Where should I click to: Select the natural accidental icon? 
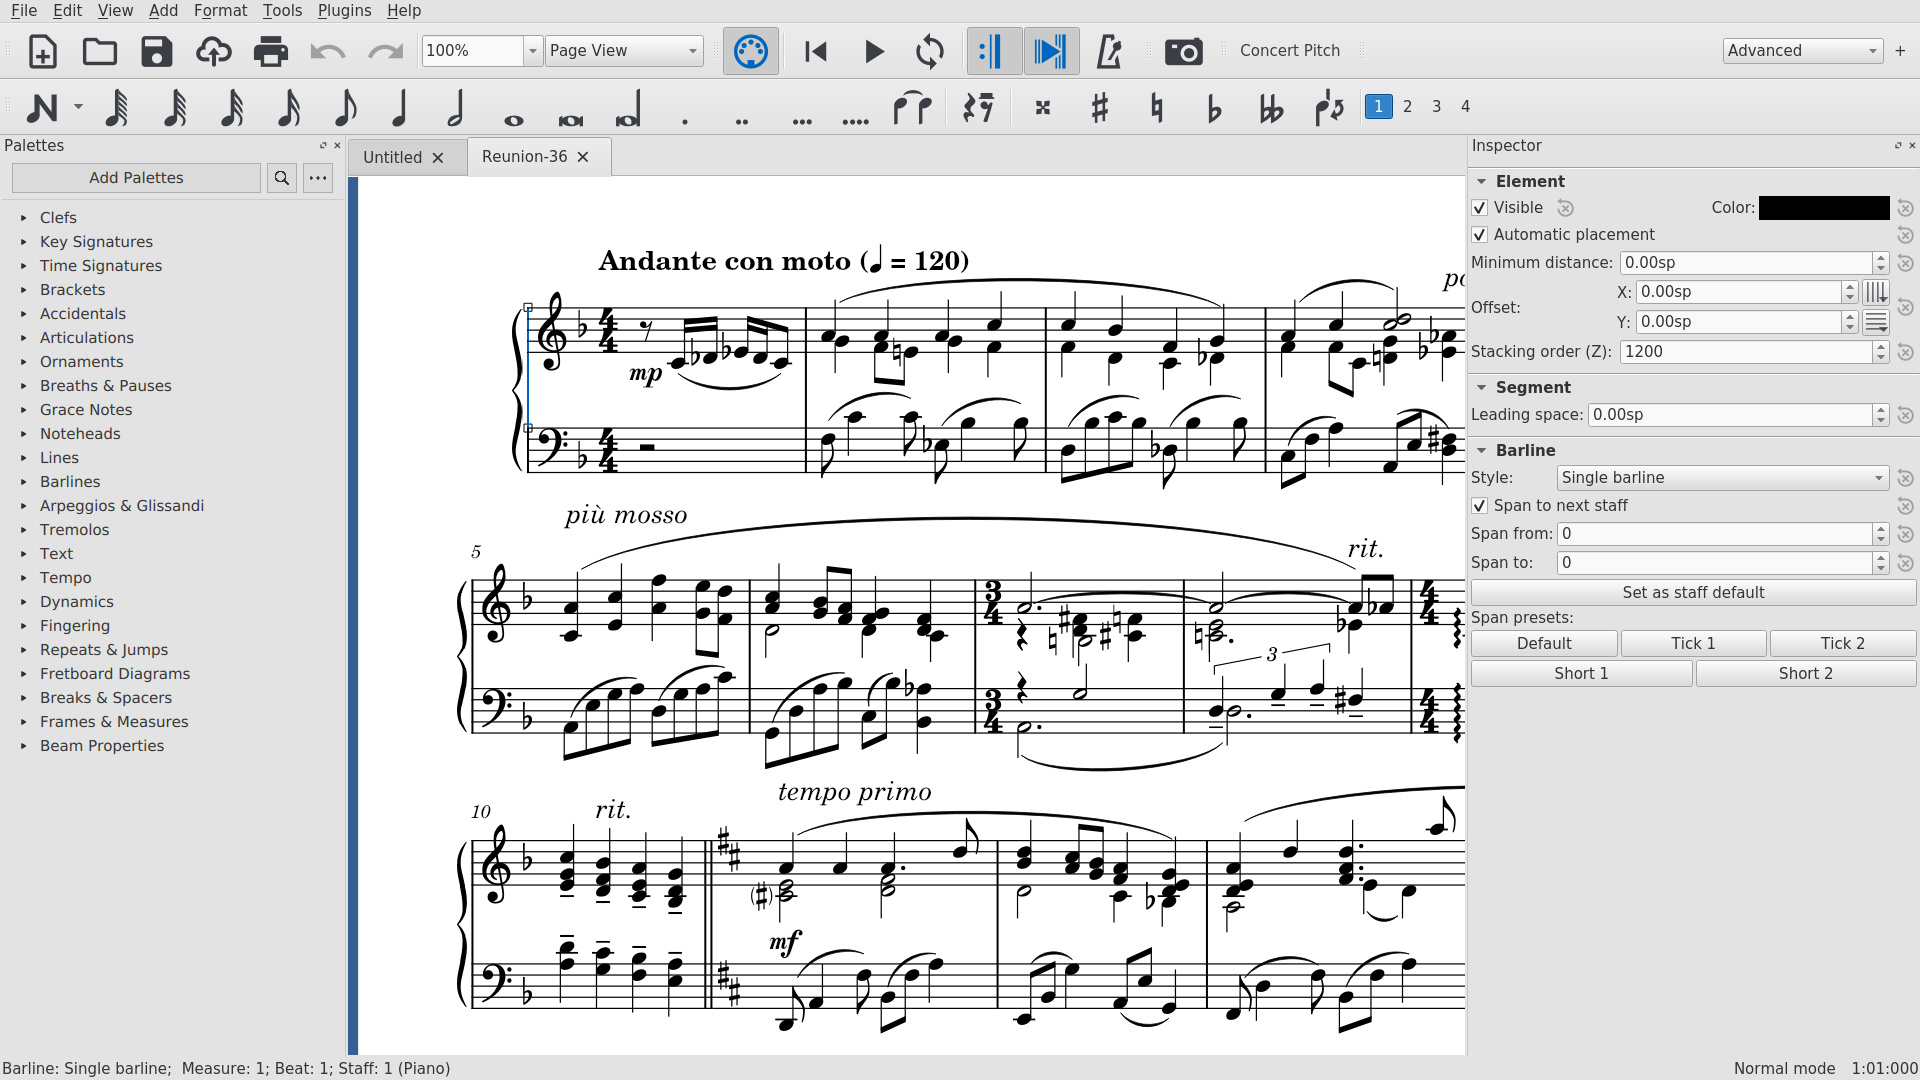[x=1153, y=105]
